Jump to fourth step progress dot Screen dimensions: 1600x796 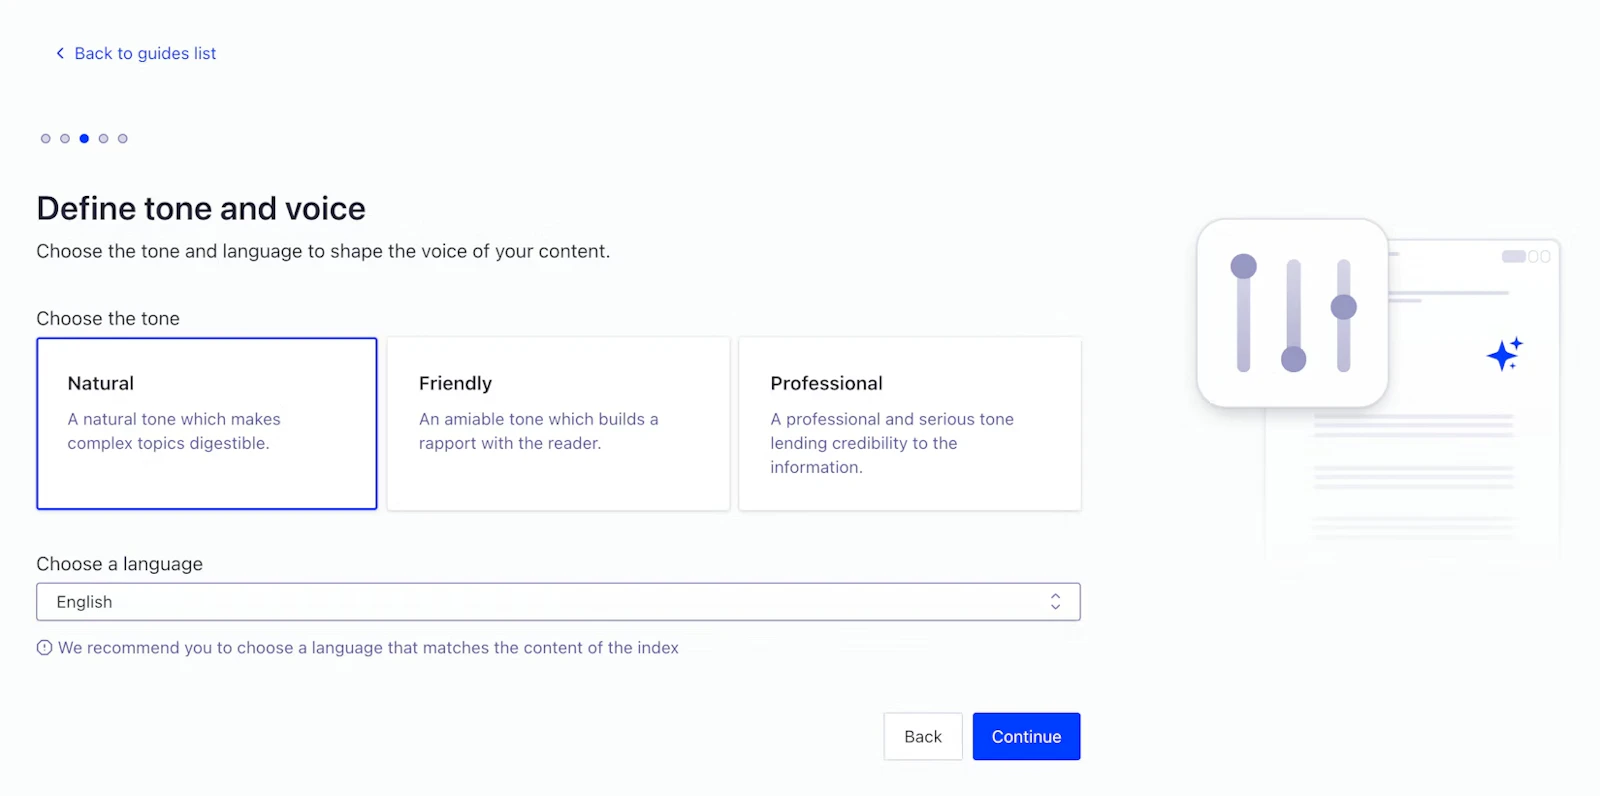(103, 139)
